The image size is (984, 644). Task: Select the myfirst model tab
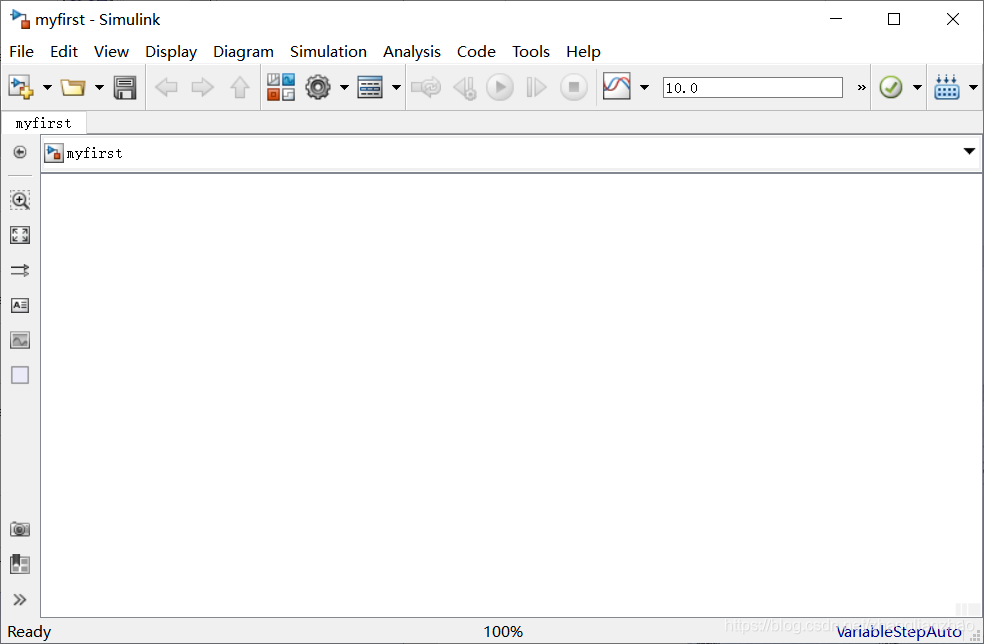[44, 123]
